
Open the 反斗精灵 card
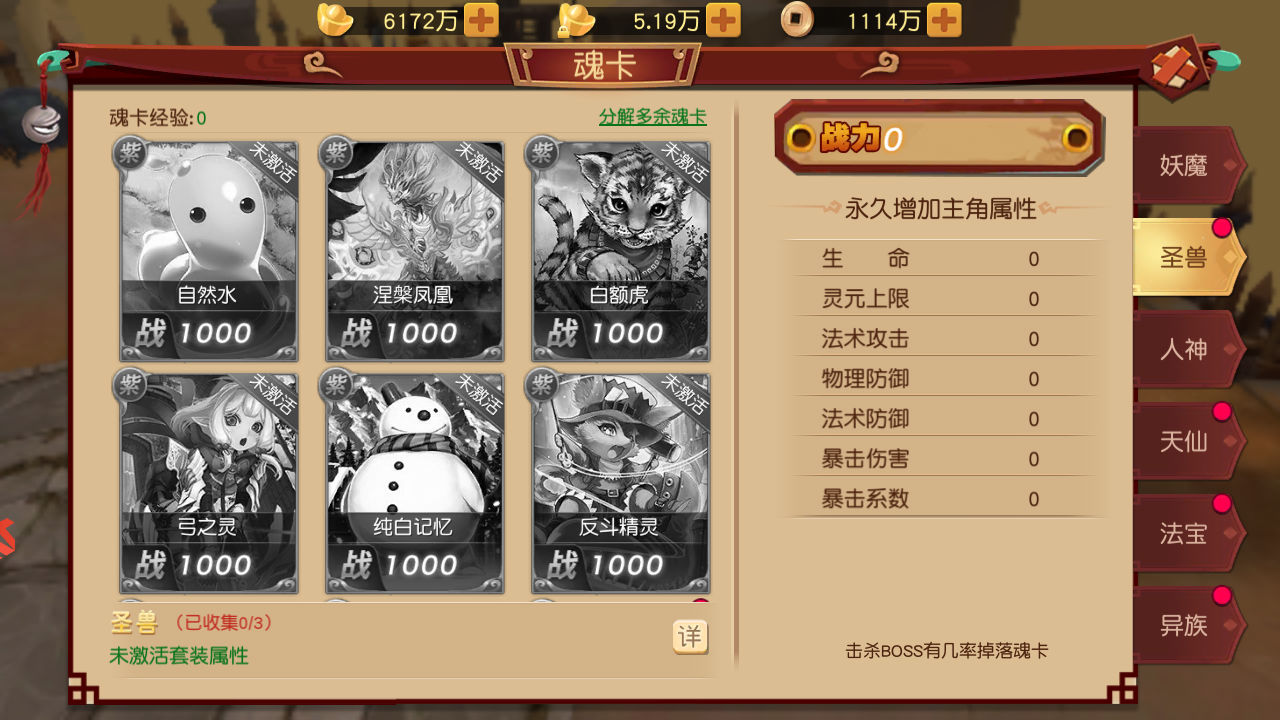620,483
